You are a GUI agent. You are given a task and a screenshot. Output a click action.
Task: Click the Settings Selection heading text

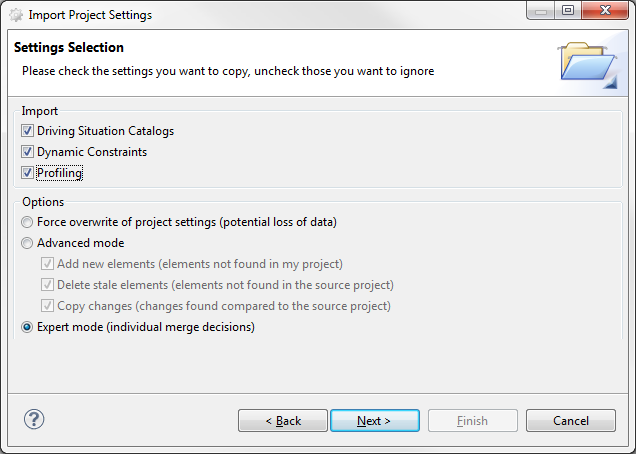pos(68,48)
